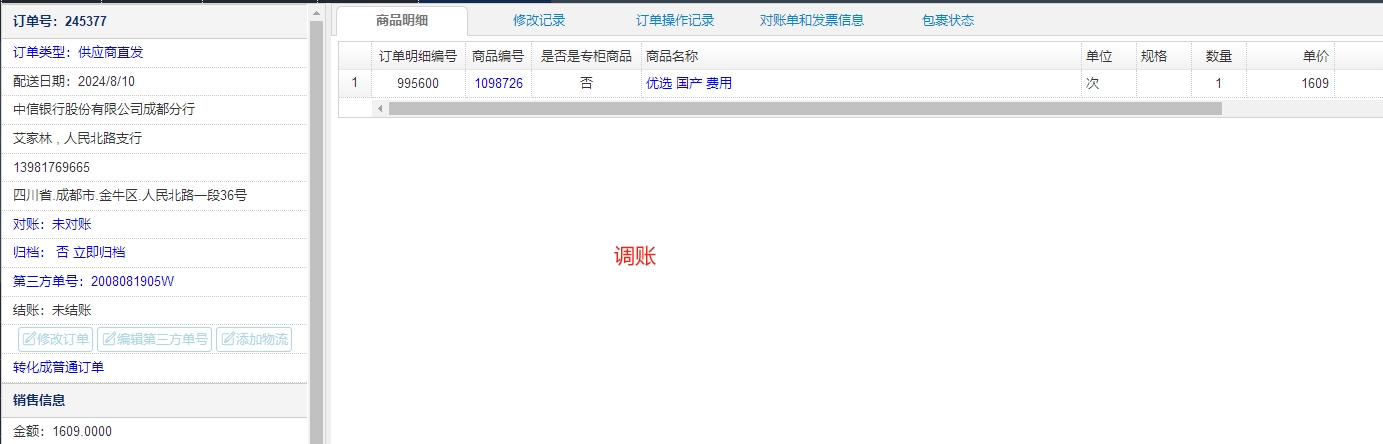1383x444 pixels.
Task: Open the 修改记录 tab
Action: pyautogui.click(x=539, y=20)
